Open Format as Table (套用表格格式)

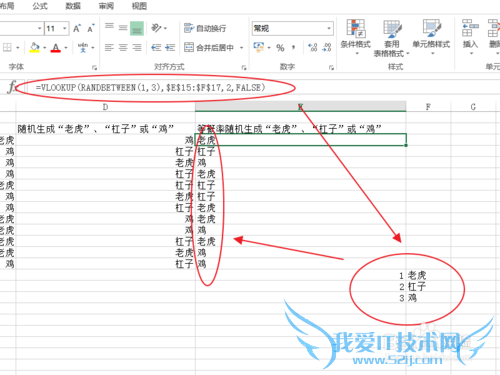[x=392, y=38]
